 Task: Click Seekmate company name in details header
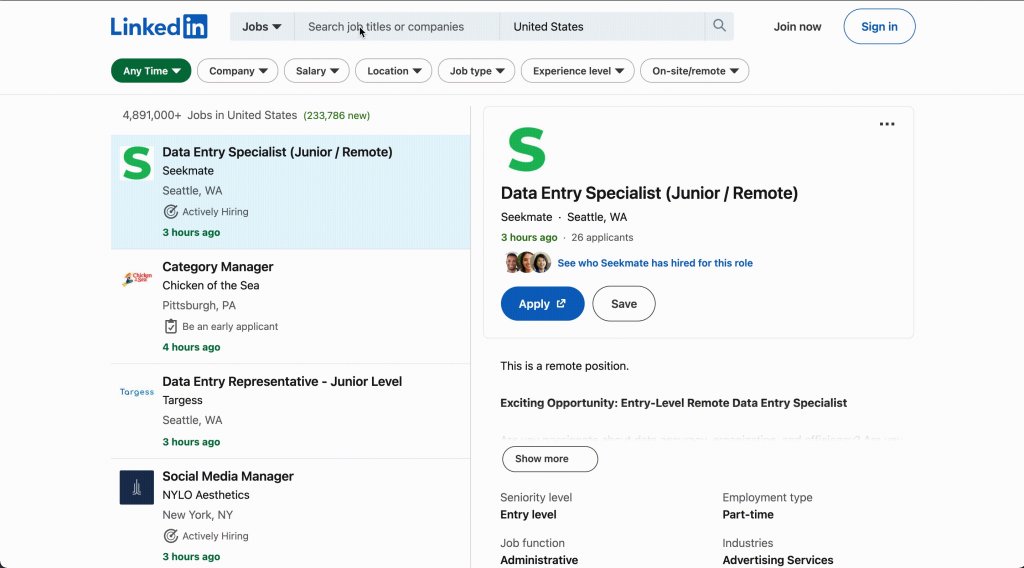(x=526, y=217)
